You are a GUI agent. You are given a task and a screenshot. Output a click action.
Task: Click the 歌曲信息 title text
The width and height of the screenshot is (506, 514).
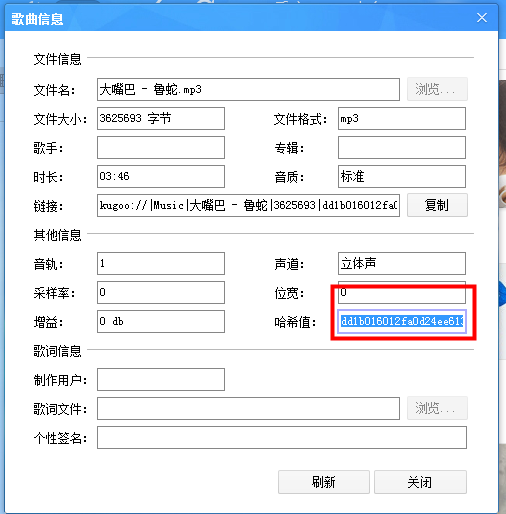(37, 19)
